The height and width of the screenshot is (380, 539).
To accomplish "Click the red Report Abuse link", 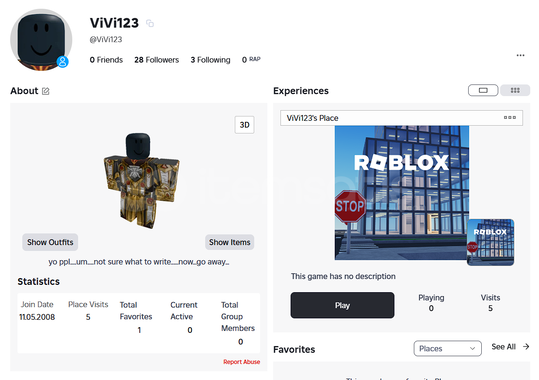I will coord(242,362).
